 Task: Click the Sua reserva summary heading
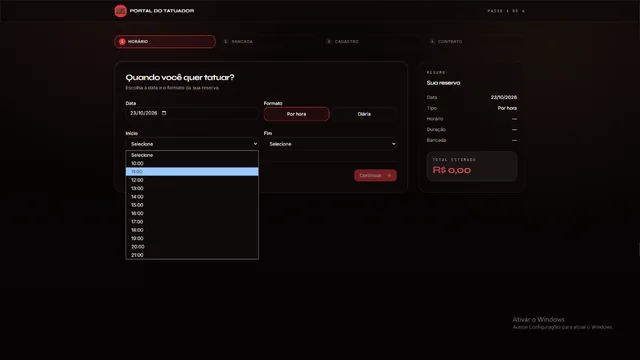coord(443,83)
